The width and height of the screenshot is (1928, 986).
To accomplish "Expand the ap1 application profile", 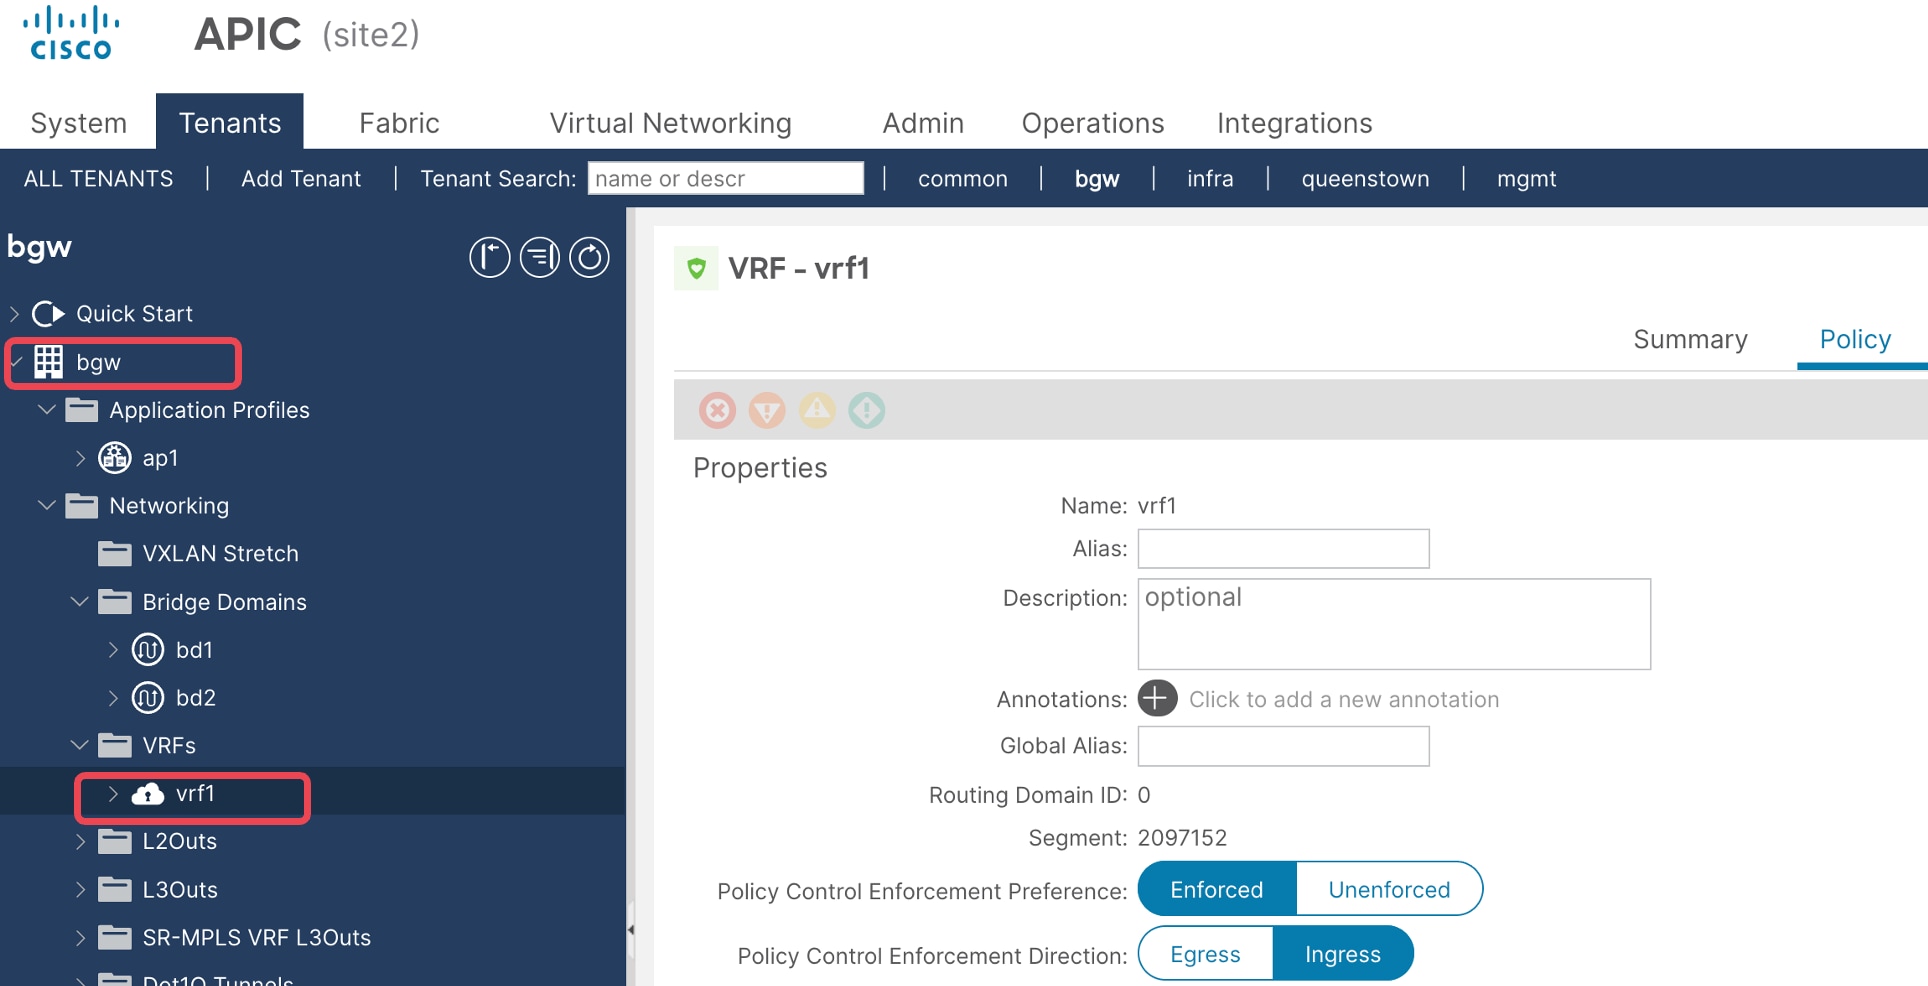I will click(x=80, y=458).
